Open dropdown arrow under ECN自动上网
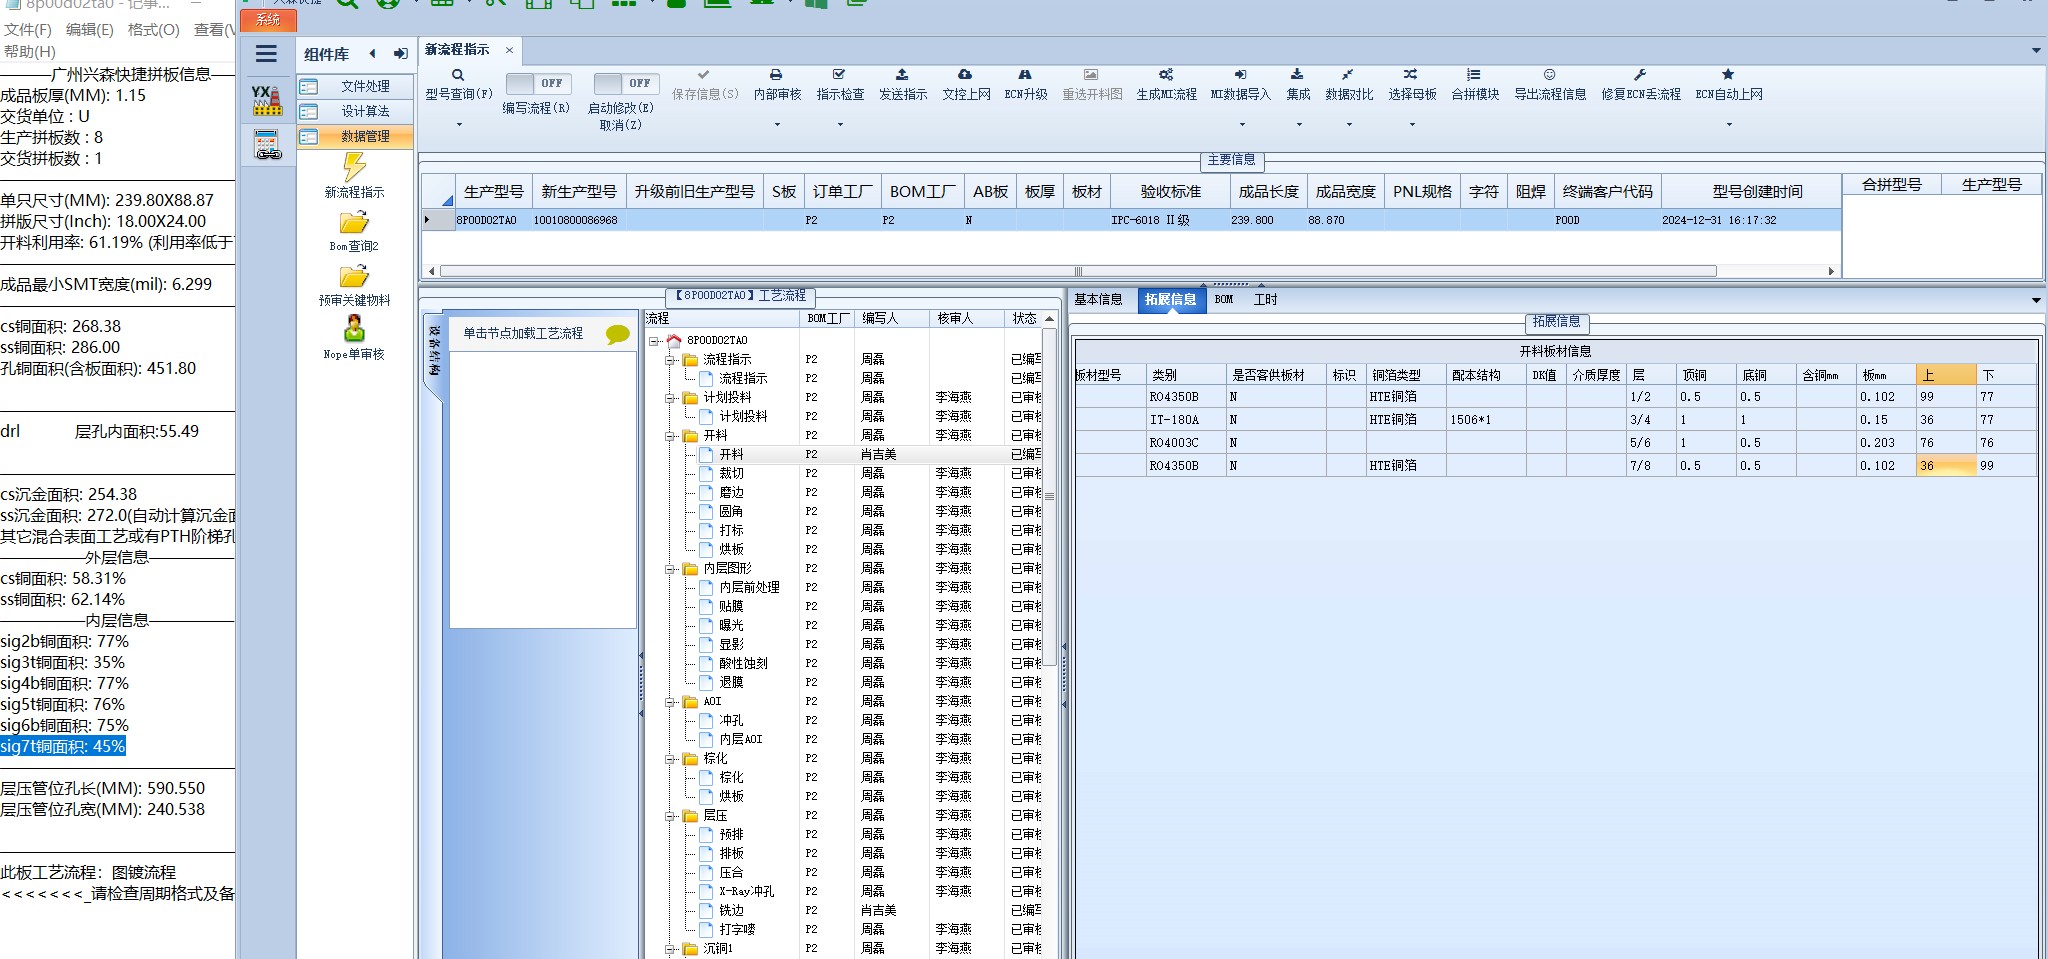 point(1729,125)
